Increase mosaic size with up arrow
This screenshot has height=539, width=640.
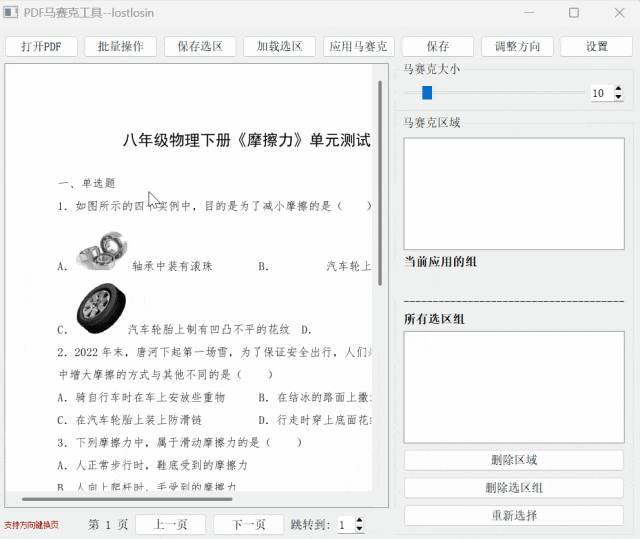[x=618, y=89]
